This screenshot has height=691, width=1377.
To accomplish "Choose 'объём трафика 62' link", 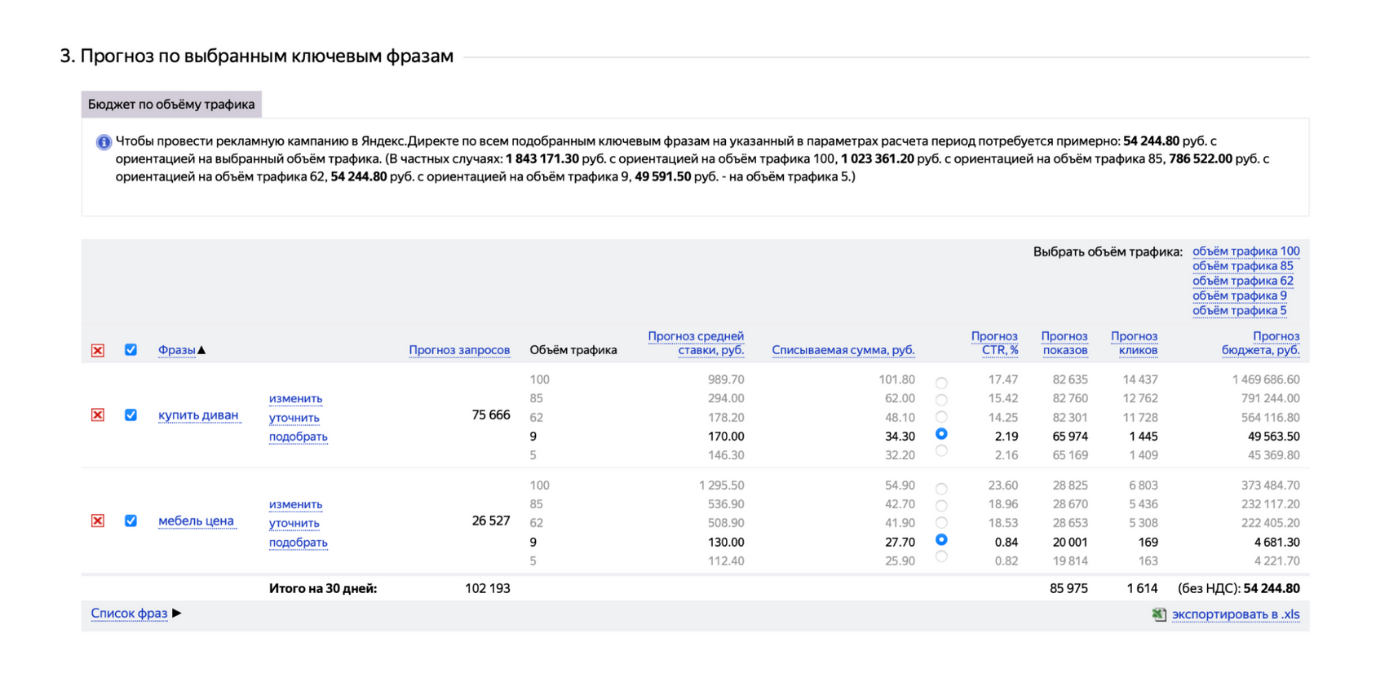I will [x=1243, y=281].
